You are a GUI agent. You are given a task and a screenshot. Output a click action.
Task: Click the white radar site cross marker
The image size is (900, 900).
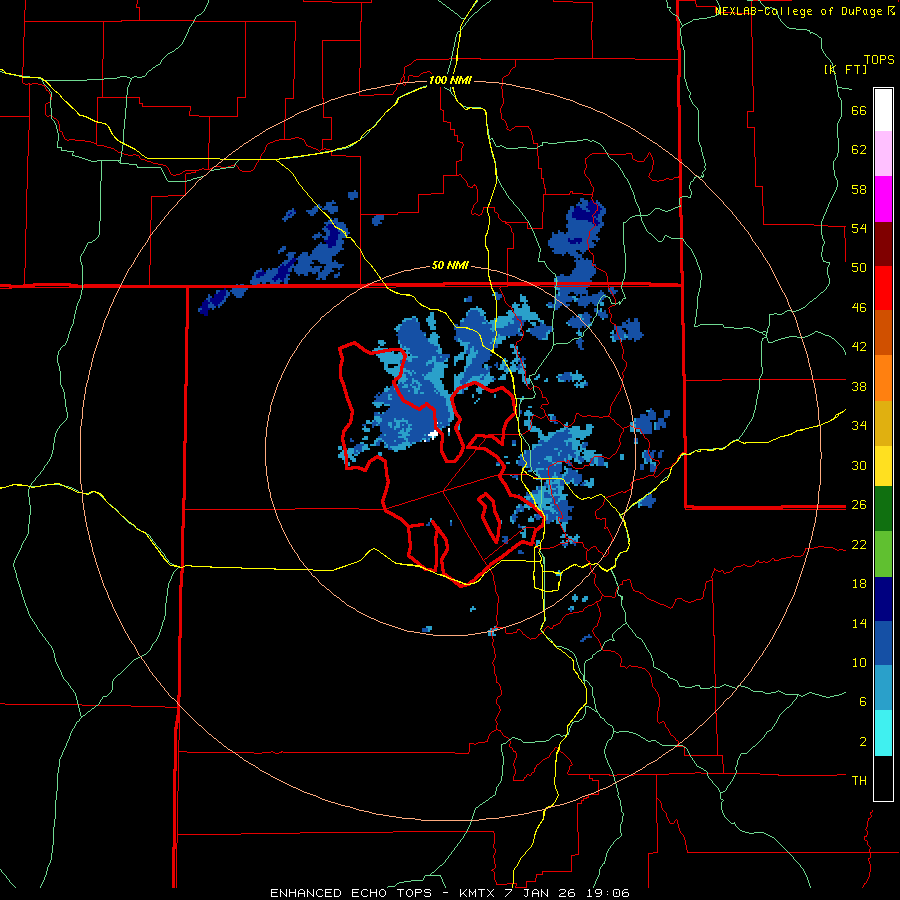click(x=433, y=435)
